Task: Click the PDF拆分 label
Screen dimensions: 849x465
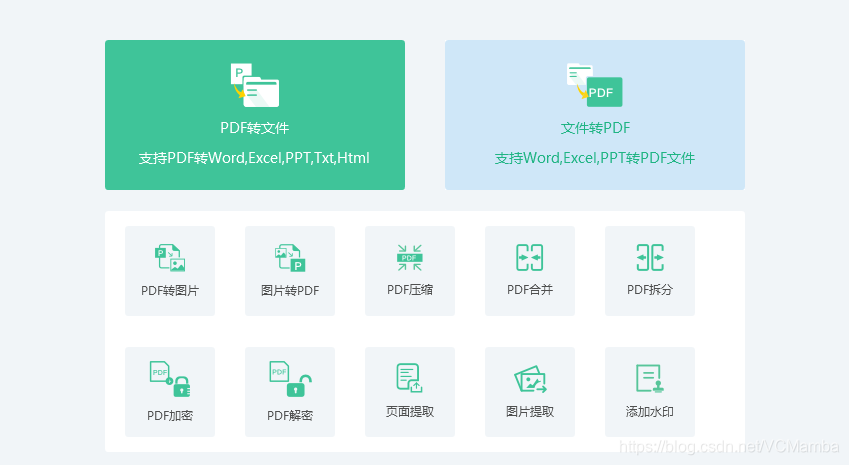Action: (650, 290)
